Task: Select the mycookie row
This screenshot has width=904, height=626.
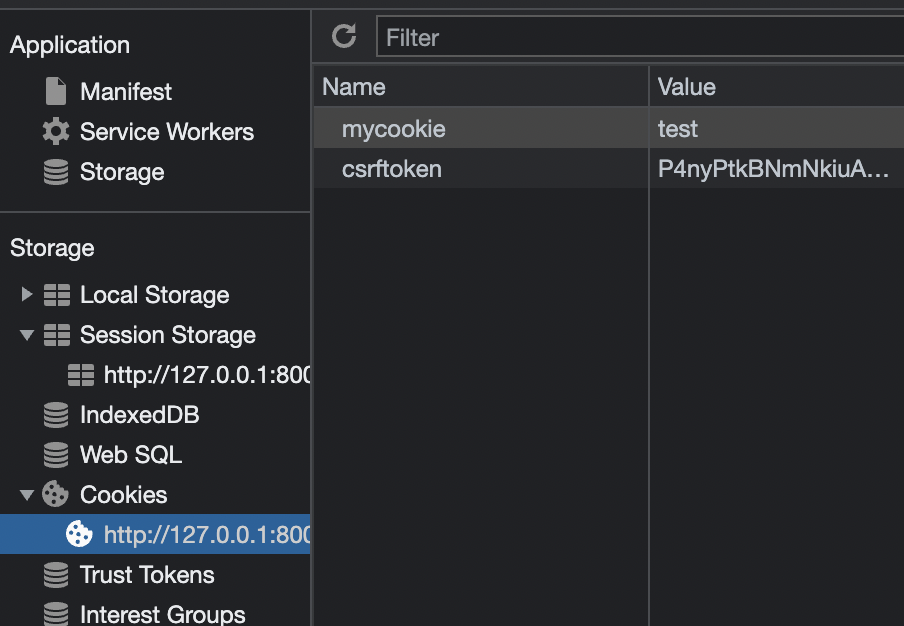Action: pyautogui.click(x=609, y=128)
